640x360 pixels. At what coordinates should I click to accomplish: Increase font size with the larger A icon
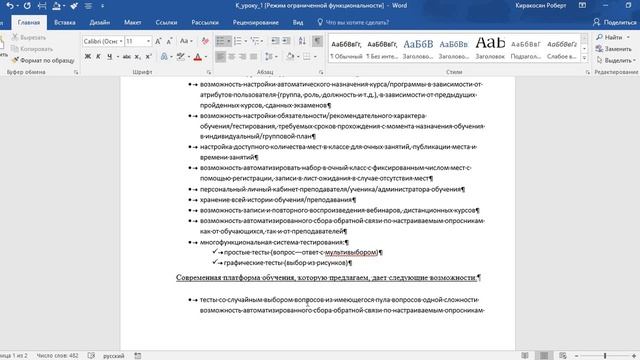158,41
